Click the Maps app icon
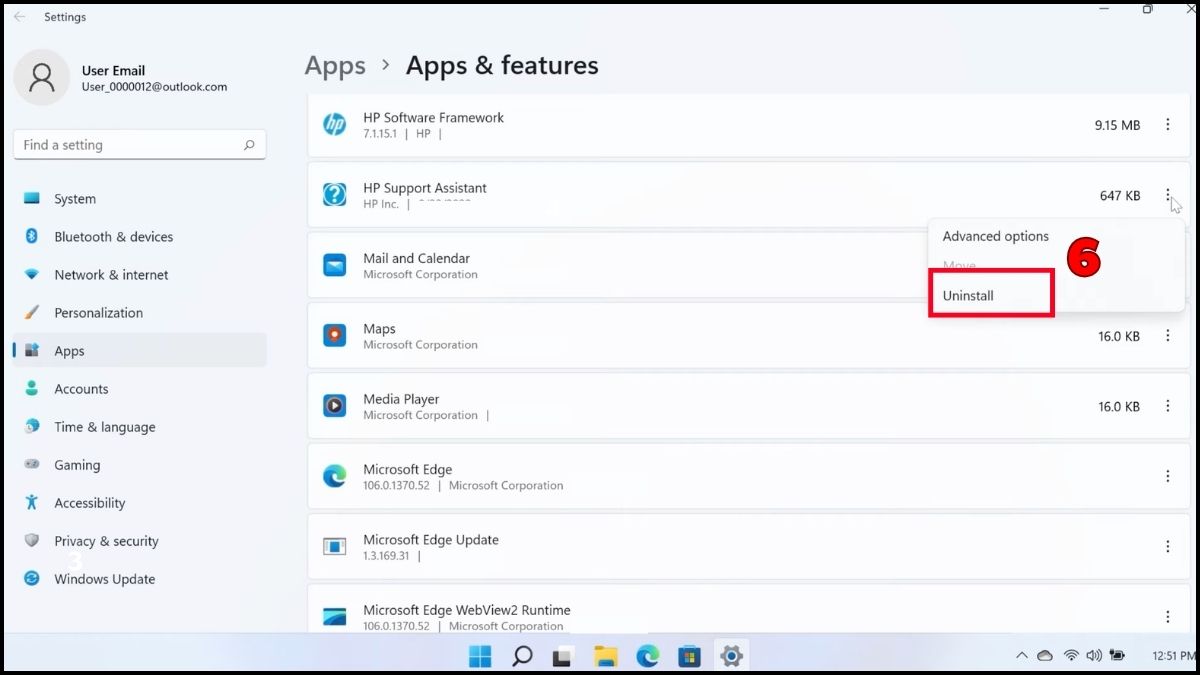 point(334,335)
